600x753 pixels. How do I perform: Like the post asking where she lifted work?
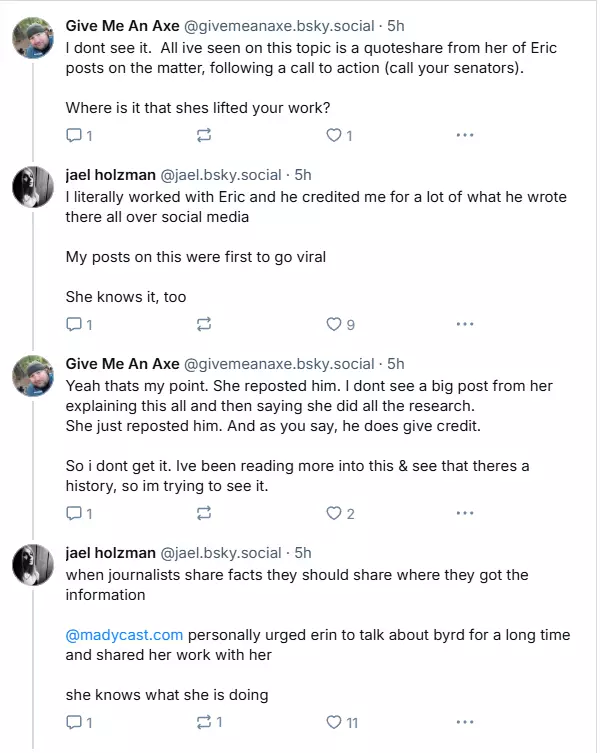tap(334, 135)
